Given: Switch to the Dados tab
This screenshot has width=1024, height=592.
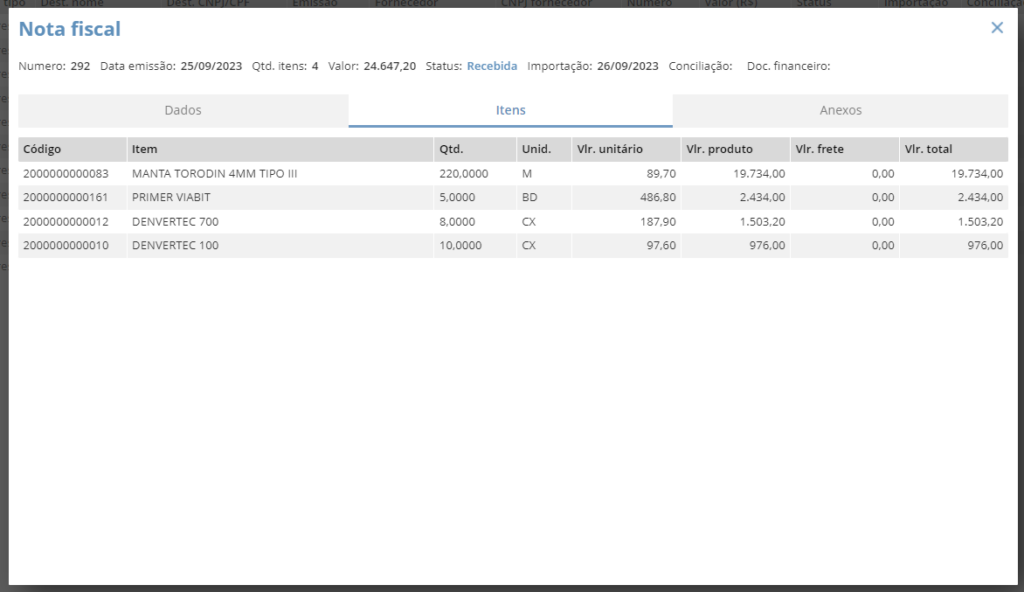Looking at the screenshot, I should [x=183, y=110].
